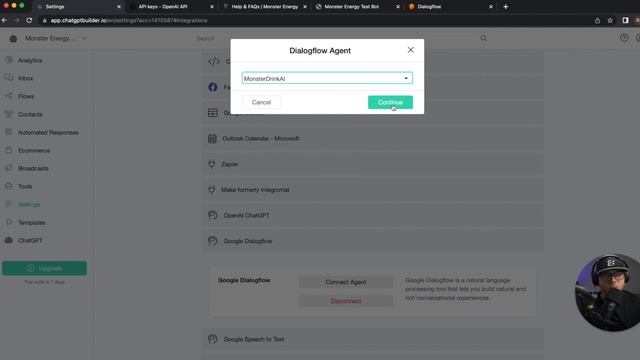
Task: Click the Templates sidebar icon
Action: click(9, 222)
